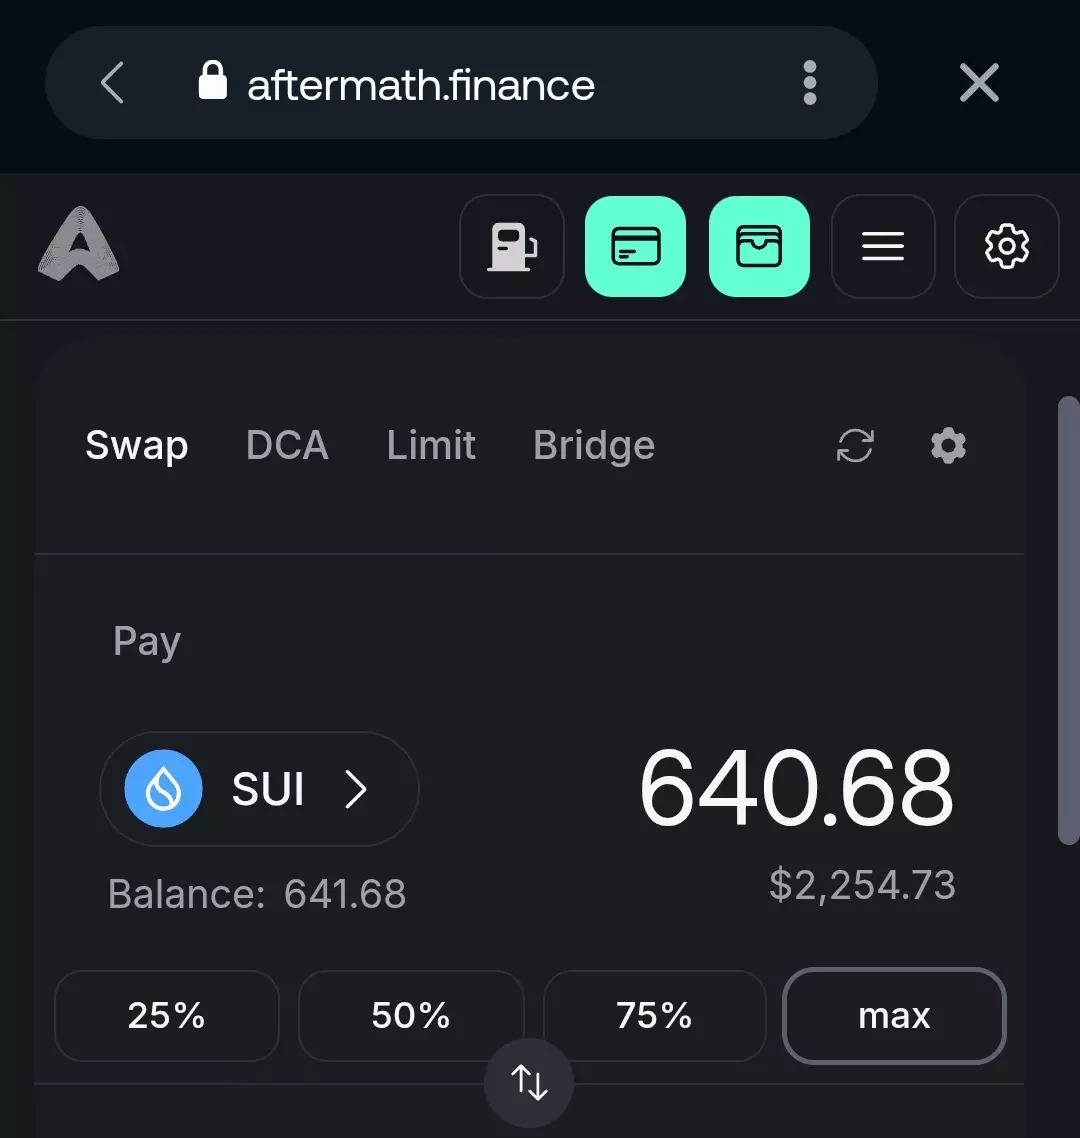Open the Bridge tab
Viewport: 1080px width, 1138px height.
click(x=594, y=446)
